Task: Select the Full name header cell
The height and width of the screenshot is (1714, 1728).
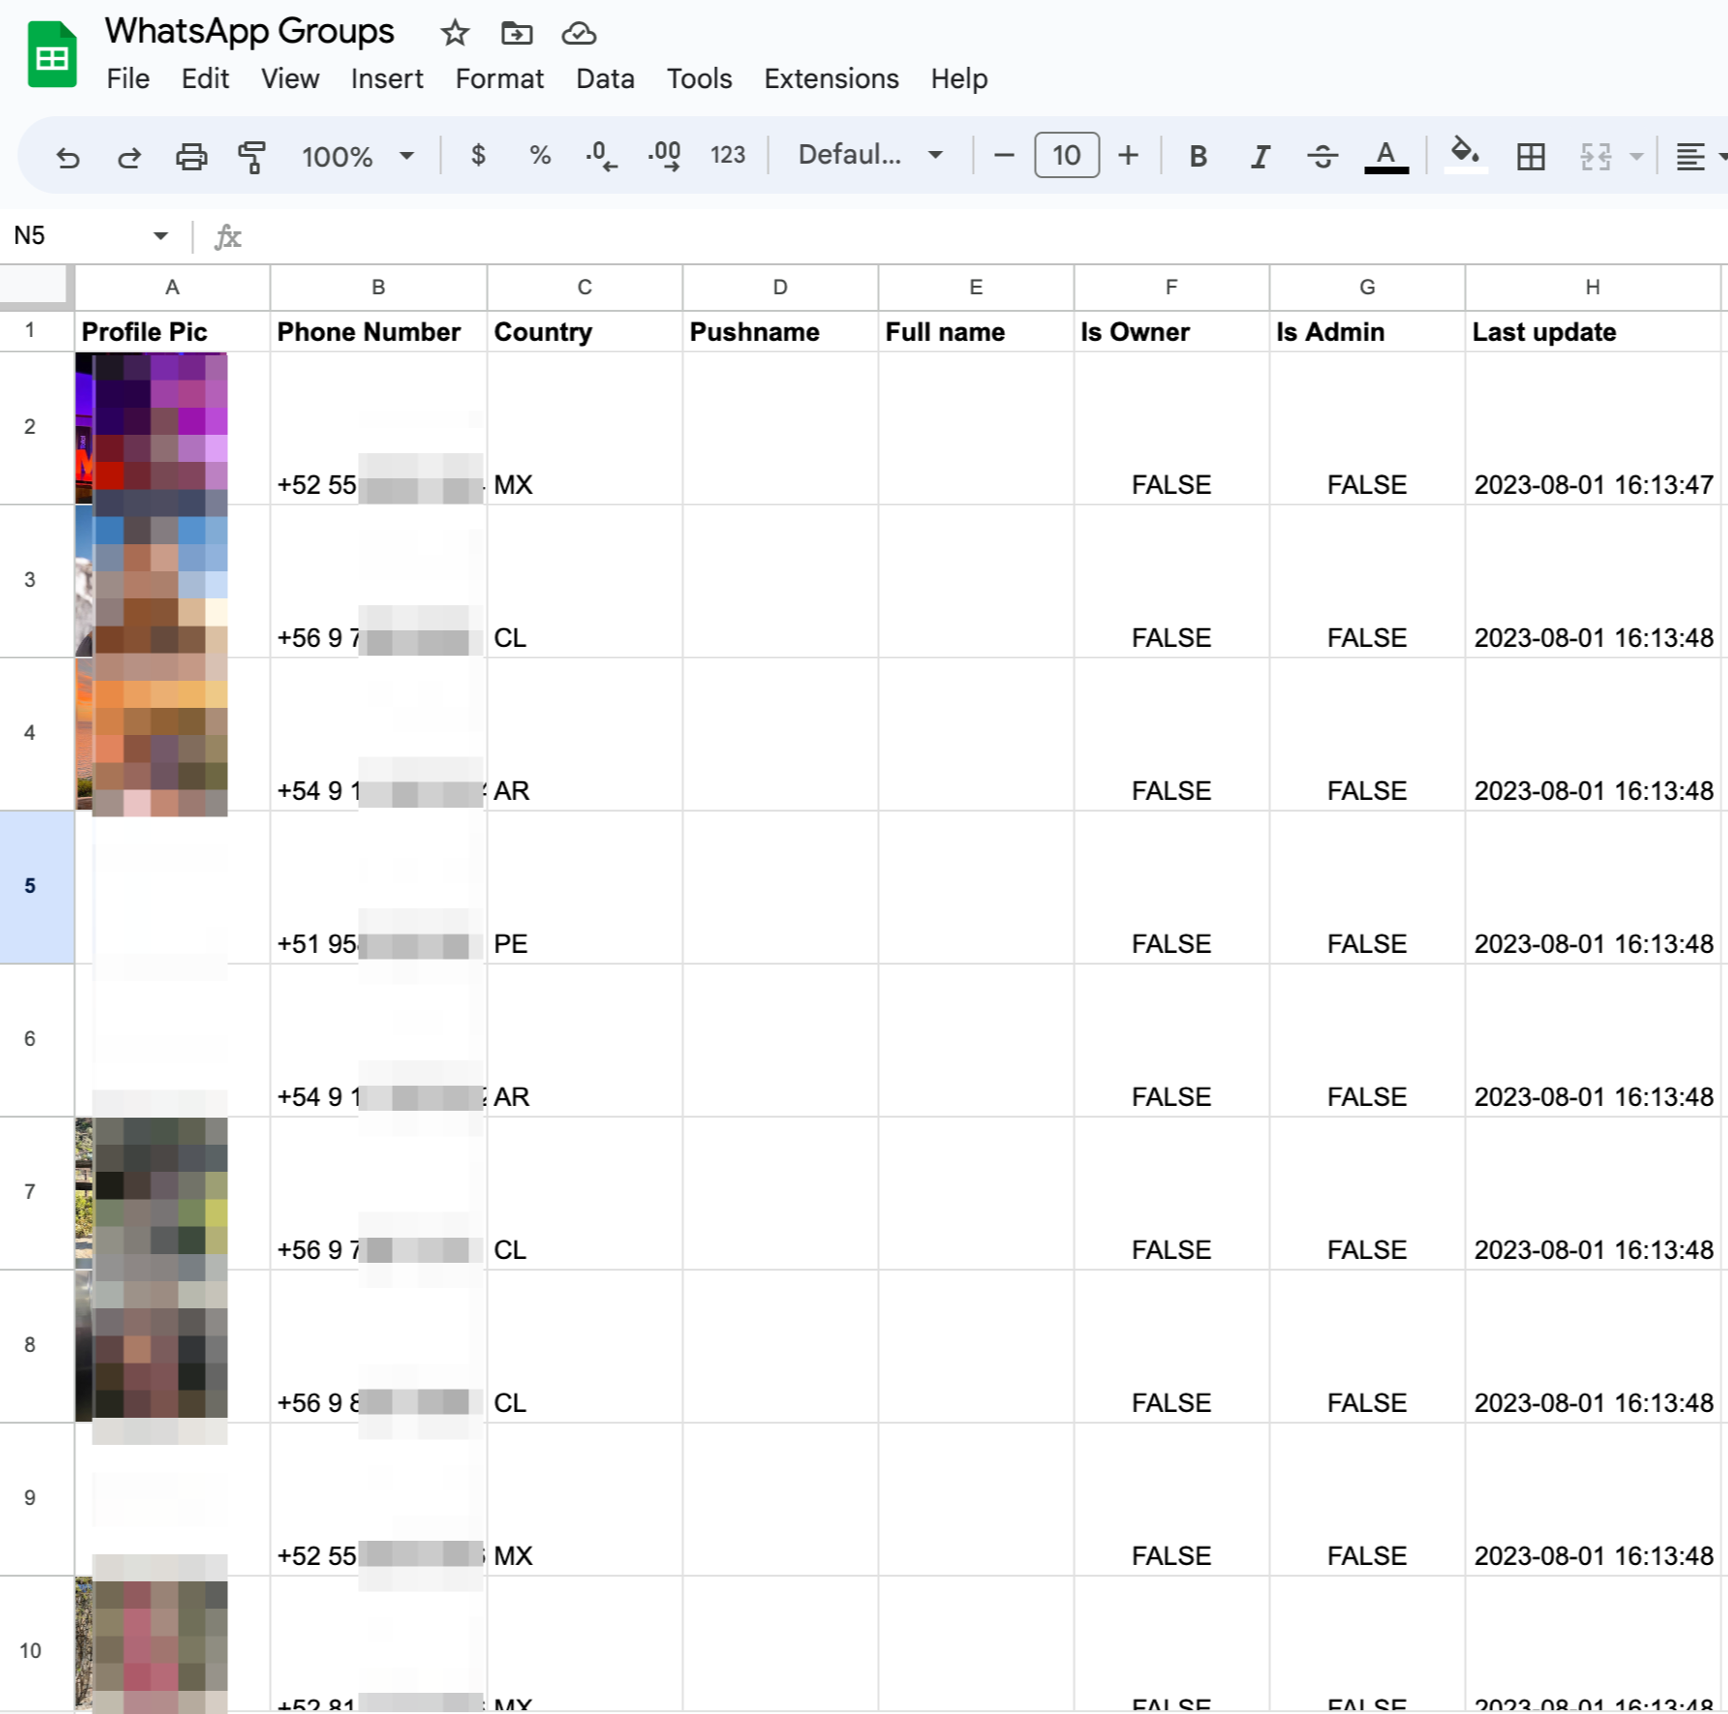Action: (975, 332)
